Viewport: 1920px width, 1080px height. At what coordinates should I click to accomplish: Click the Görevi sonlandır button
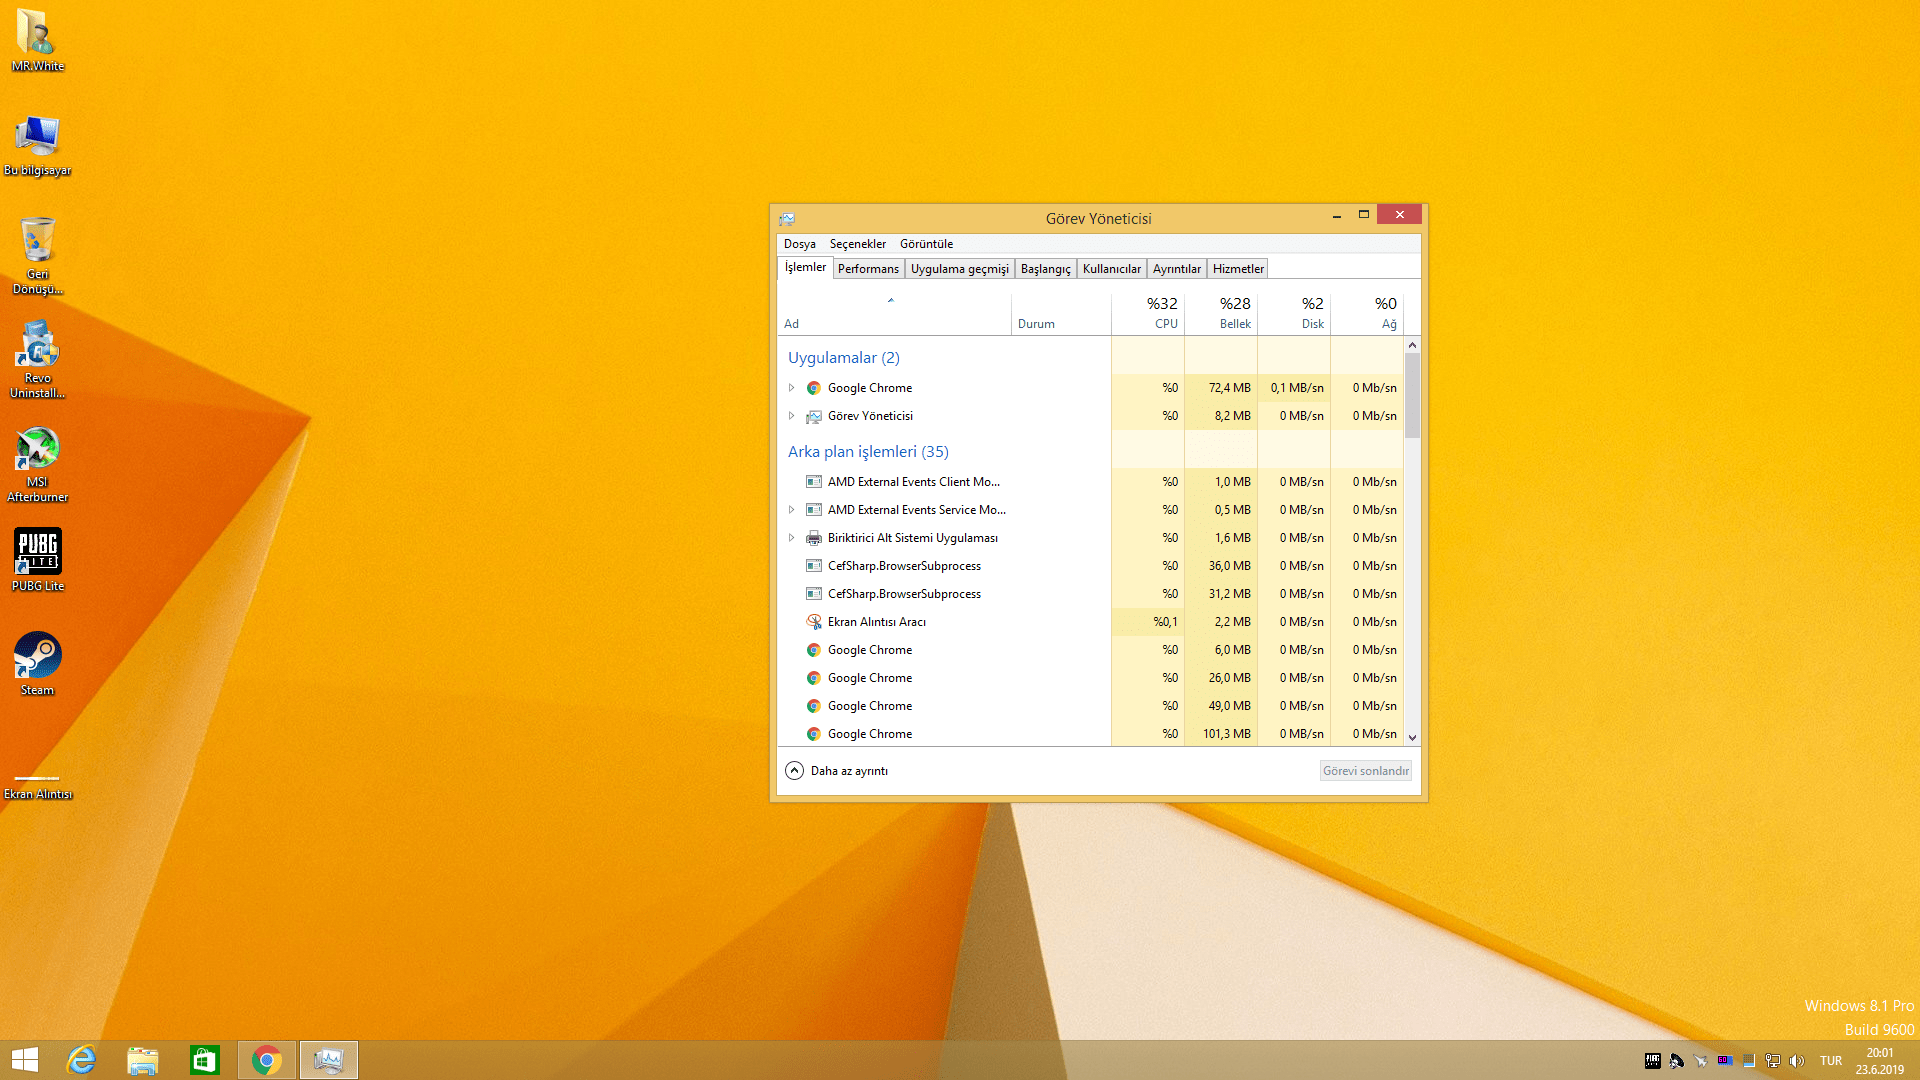(x=1365, y=771)
